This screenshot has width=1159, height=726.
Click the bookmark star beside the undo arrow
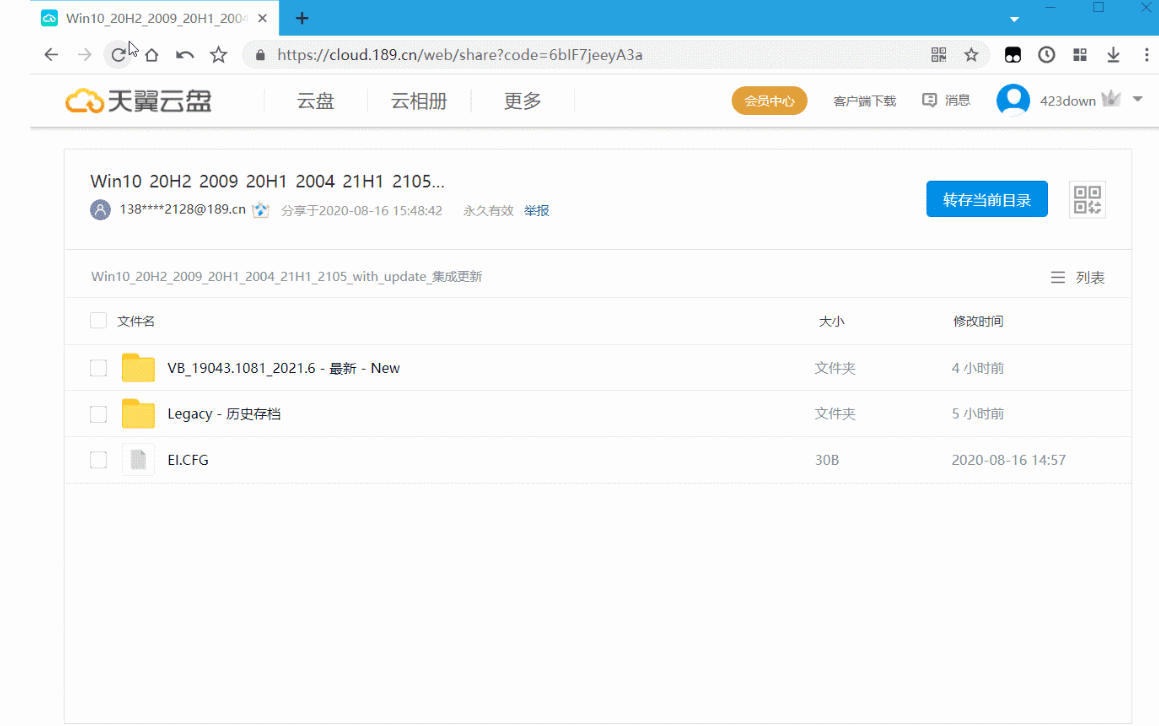coord(219,55)
